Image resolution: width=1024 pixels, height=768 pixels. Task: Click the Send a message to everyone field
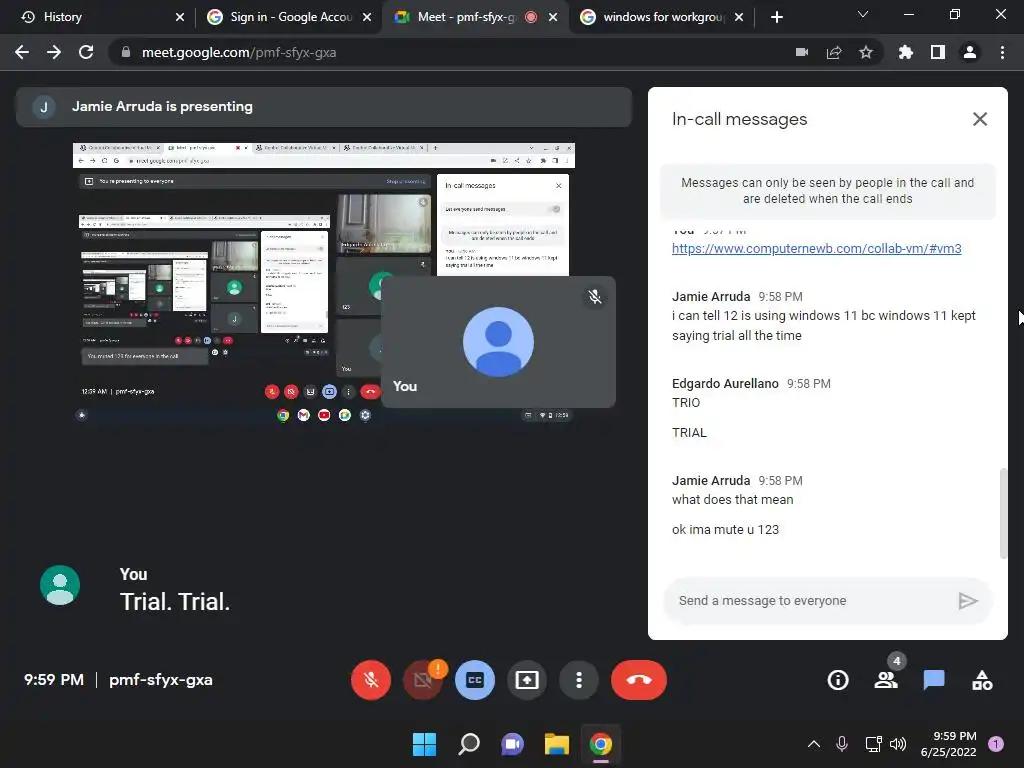(810, 601)
